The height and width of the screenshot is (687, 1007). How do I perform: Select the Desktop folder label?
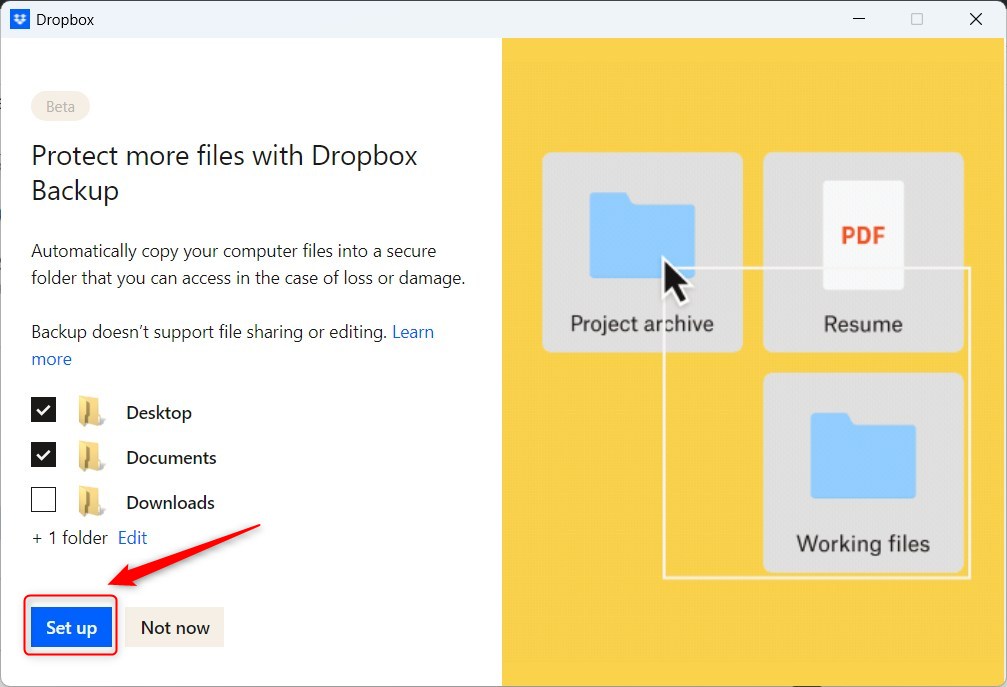pyautogui.click(x=159, y=412)
